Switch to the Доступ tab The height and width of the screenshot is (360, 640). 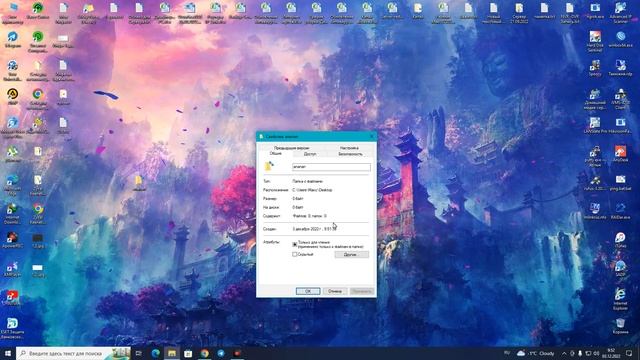pos(310,154)
